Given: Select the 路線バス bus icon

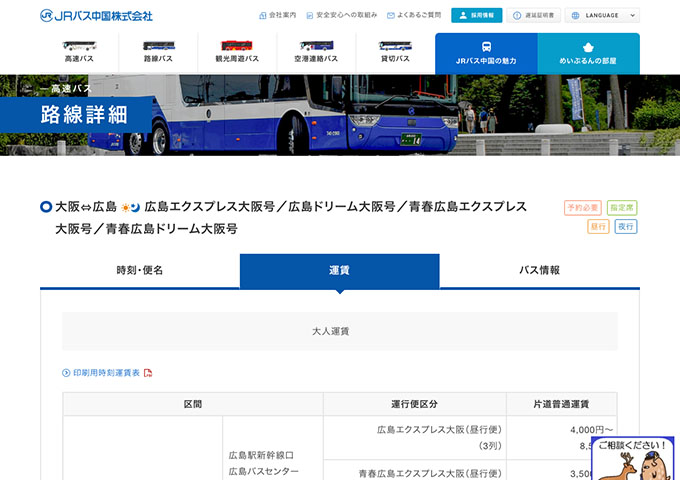Looking at the screenshot, I should [x=158, y=46].
